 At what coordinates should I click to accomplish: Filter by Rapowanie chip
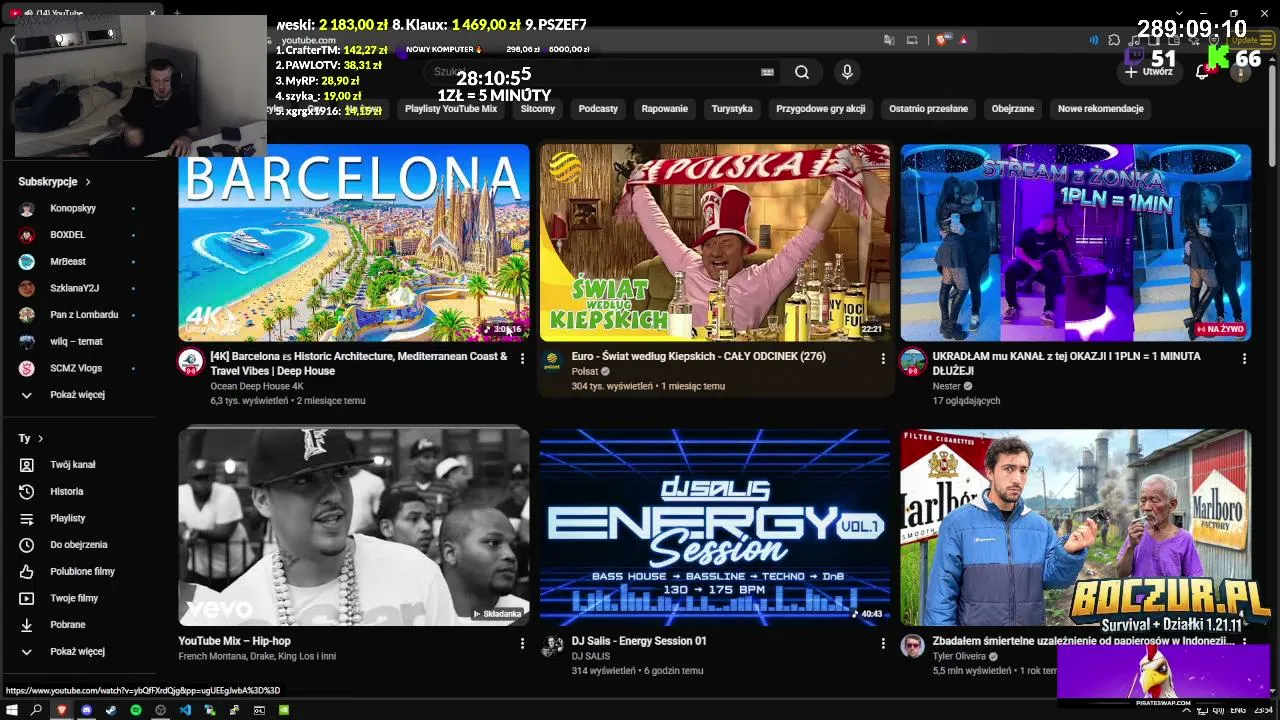click(665, 109)
